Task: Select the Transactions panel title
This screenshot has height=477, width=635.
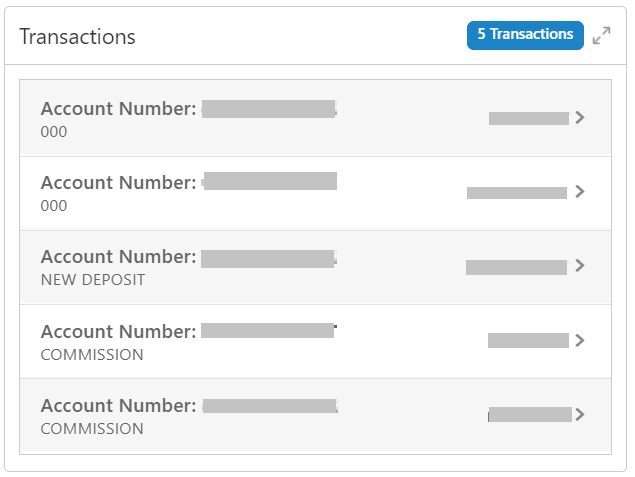Action: coord(77,37)
